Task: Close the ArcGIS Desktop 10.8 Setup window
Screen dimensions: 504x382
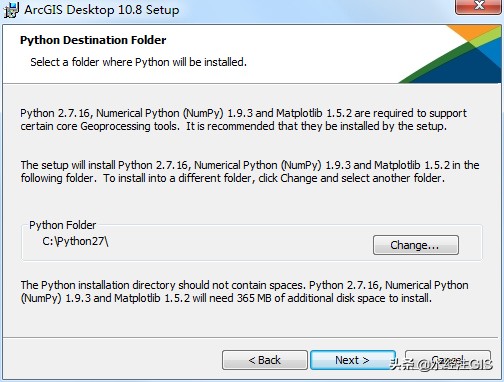Action: pyautogui.click(x=479, y=6)
